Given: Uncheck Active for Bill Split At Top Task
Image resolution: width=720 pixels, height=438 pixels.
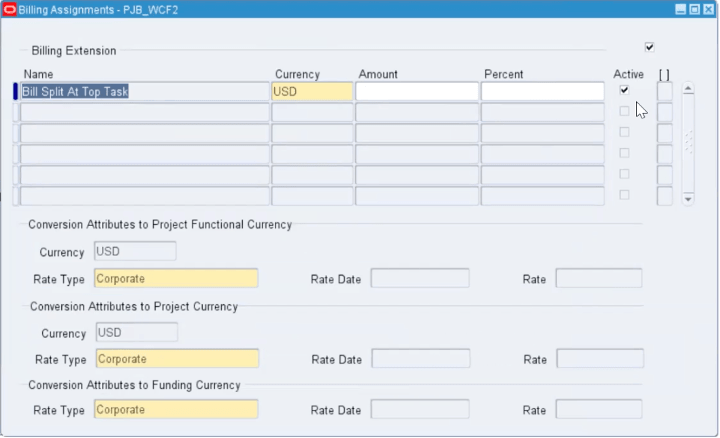Looking at the screenshot, I should coord(624,90).
